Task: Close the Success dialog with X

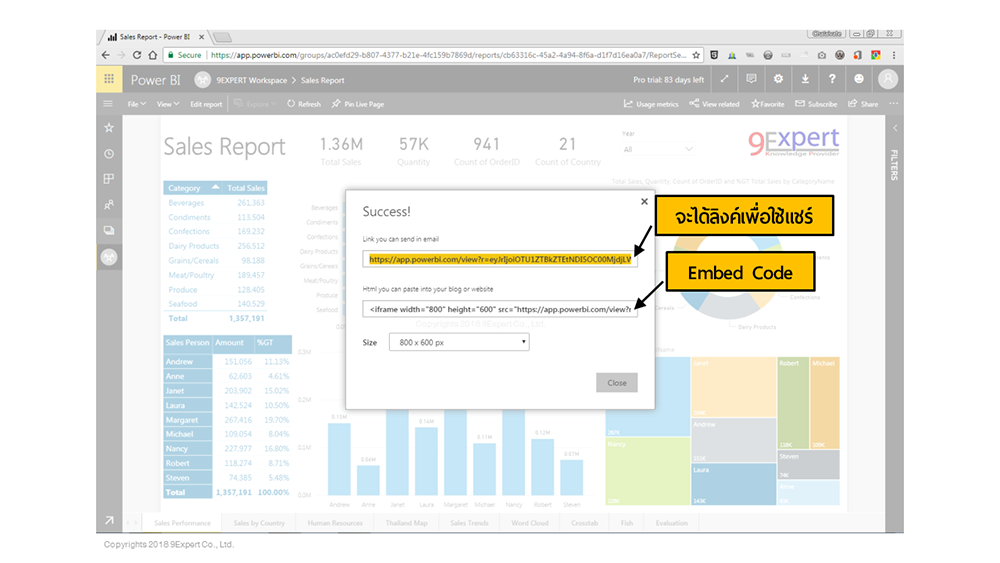Action: coord(643,201)
